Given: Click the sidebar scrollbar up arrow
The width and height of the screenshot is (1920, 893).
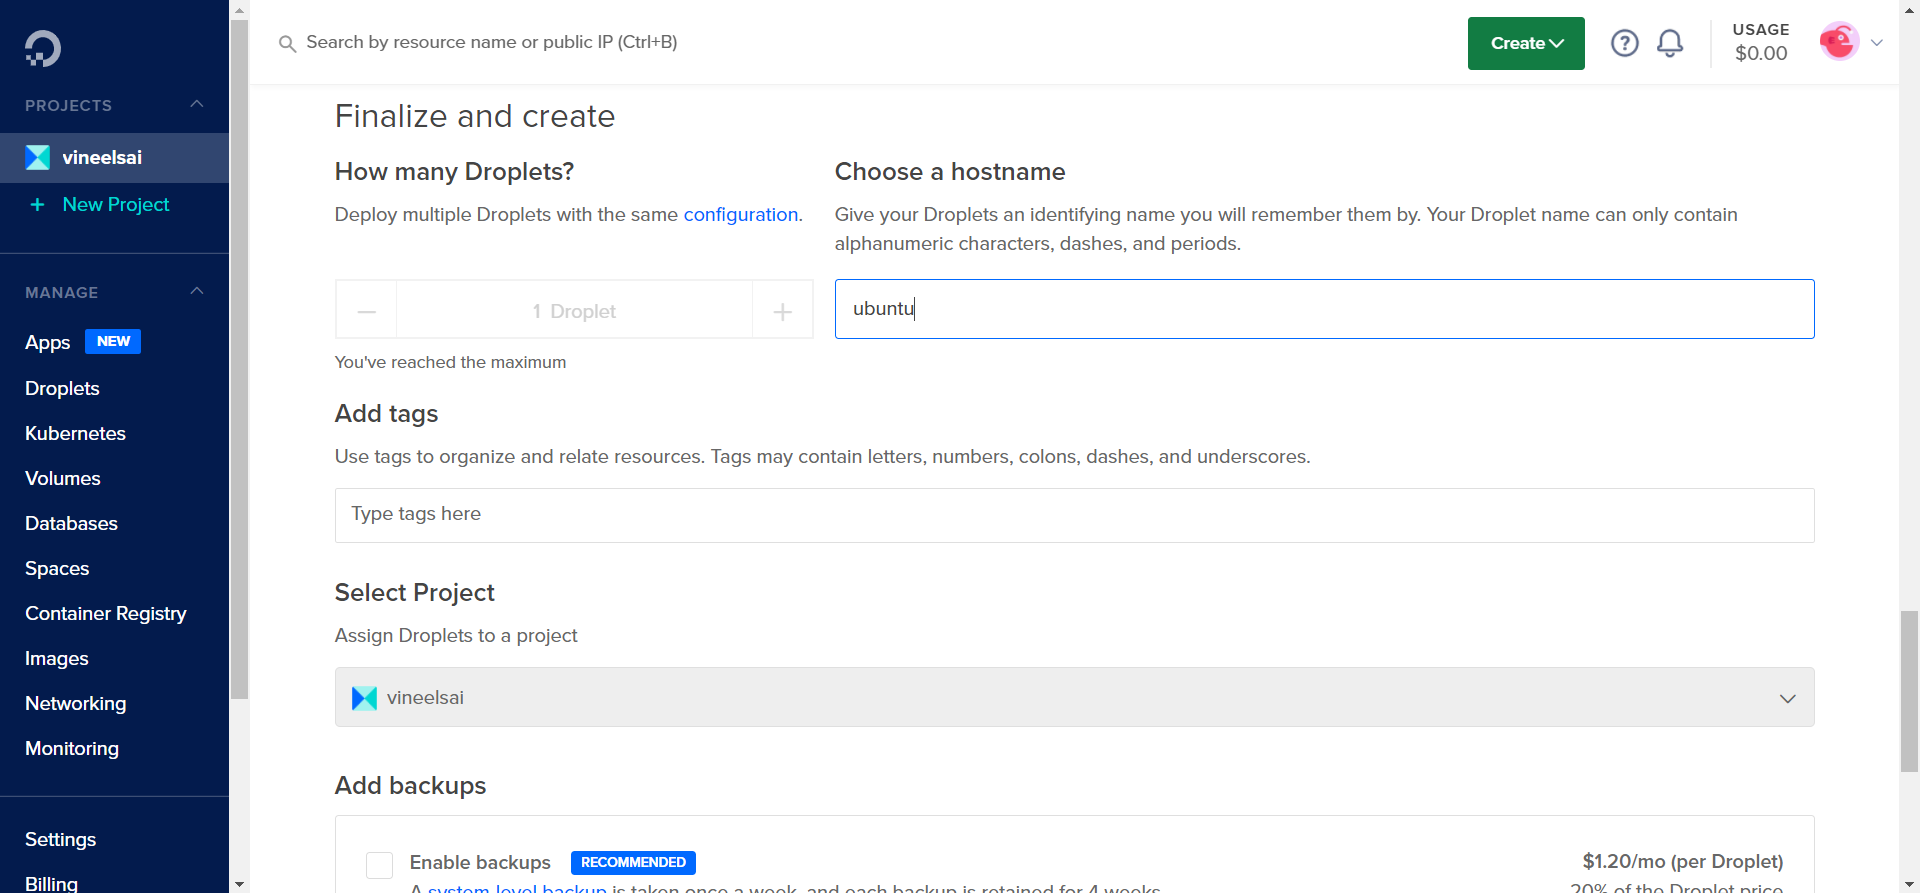Looking at the screenshot, I should coord(239,9).
